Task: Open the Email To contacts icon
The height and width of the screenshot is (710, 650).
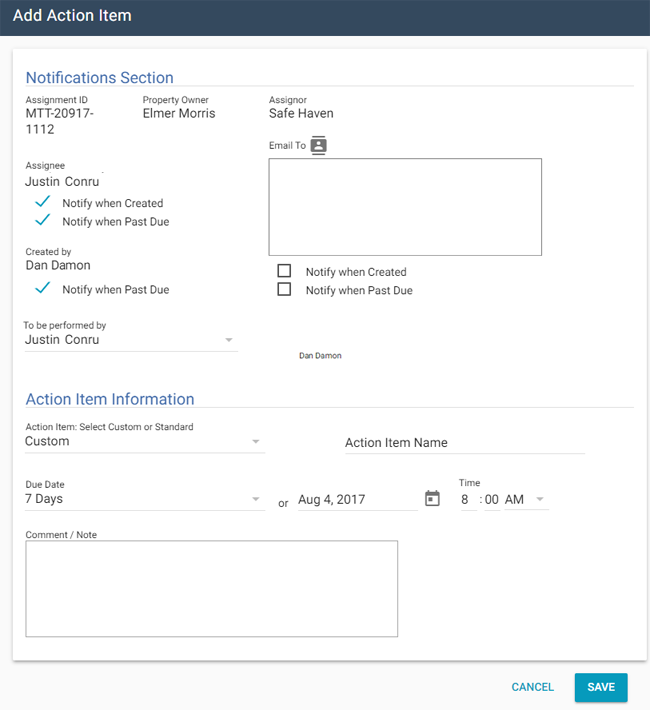Action: tap(319, 145)
